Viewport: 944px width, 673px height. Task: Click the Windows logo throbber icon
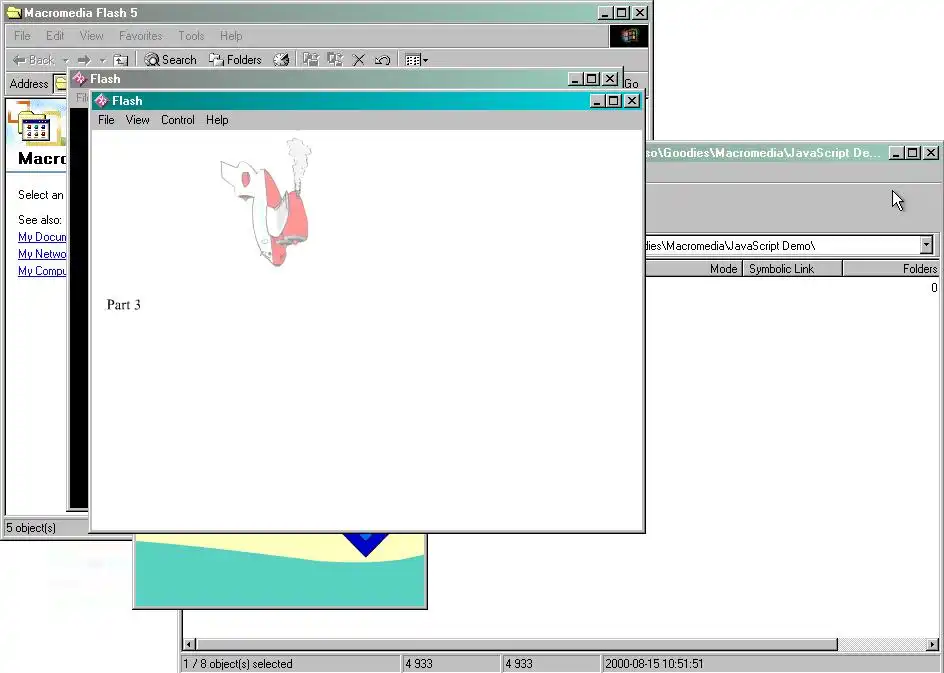[x=629, y=36]
